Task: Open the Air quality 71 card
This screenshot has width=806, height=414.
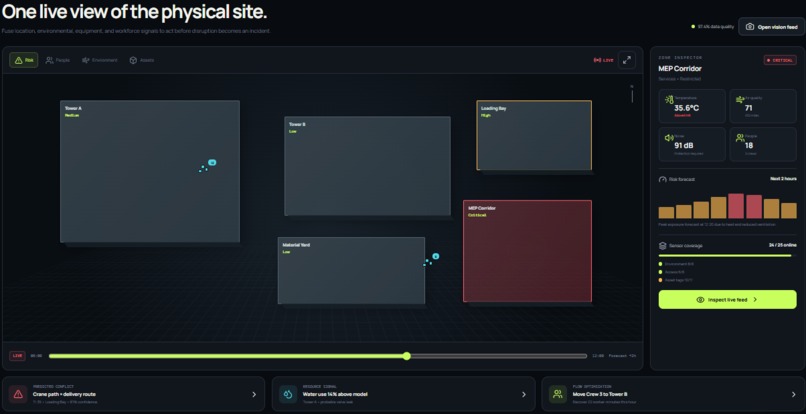Action: pyautogui.click(x=763, y=106)
